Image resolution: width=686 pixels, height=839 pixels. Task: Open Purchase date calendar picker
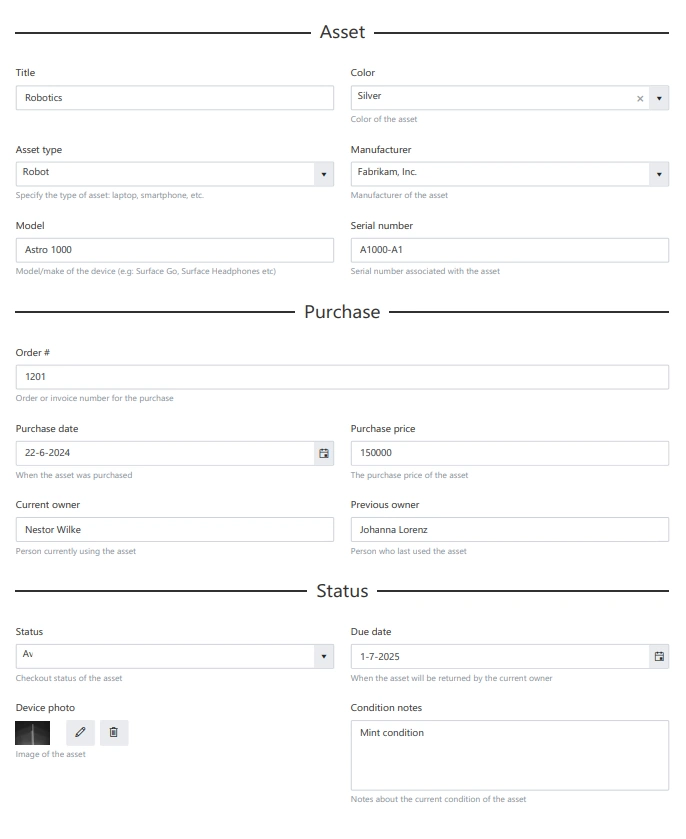[324, 454]
